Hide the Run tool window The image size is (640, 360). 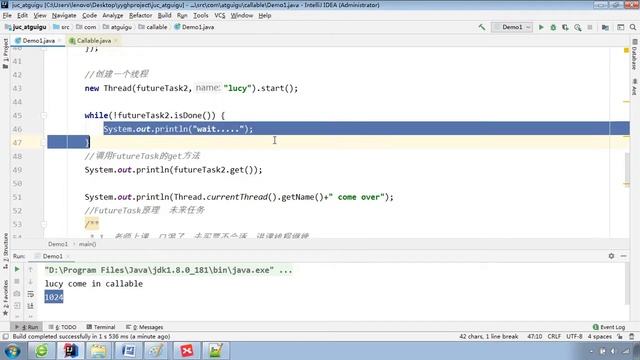coord(623,256)
